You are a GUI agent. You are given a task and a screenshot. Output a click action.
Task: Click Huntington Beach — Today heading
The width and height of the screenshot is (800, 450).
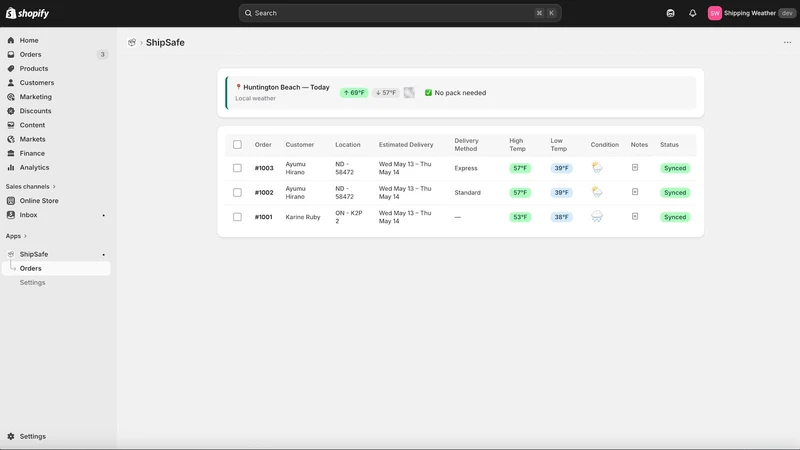pos(286,87)
